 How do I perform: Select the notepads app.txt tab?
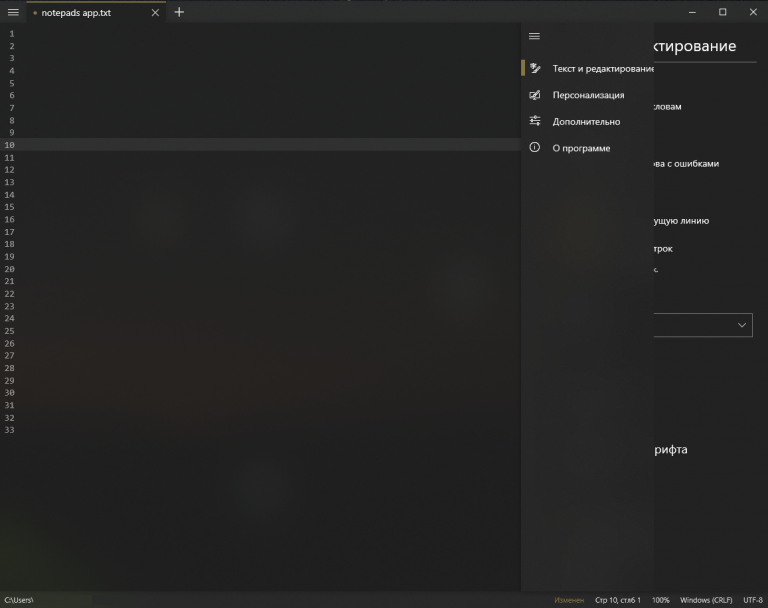tap(96, 13)
